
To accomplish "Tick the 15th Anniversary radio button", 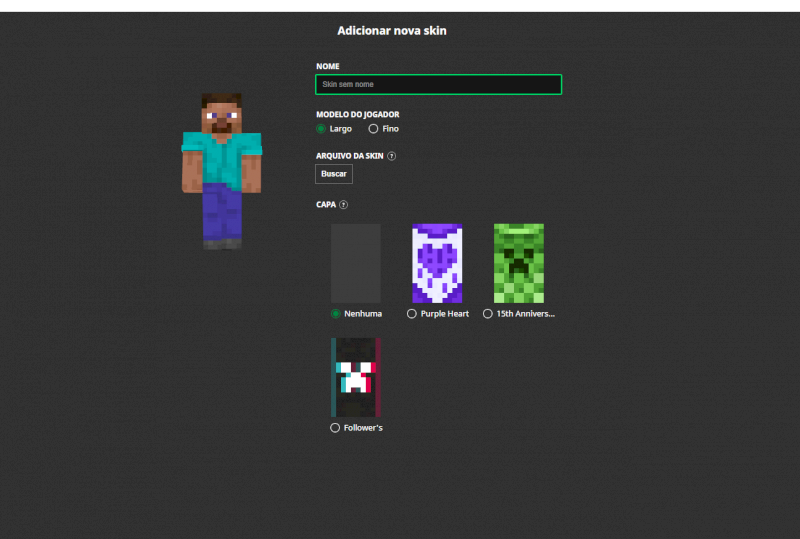I will coord(488,314).
